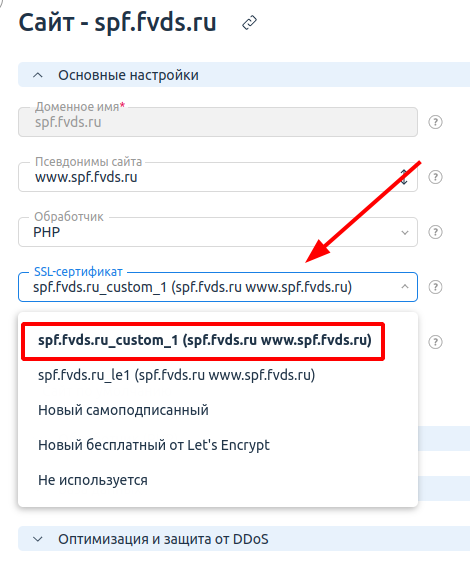
Task: Close the SSL-сертификат dropdown with its chevron
Action: pyautogui.click(x=405, y=287)
